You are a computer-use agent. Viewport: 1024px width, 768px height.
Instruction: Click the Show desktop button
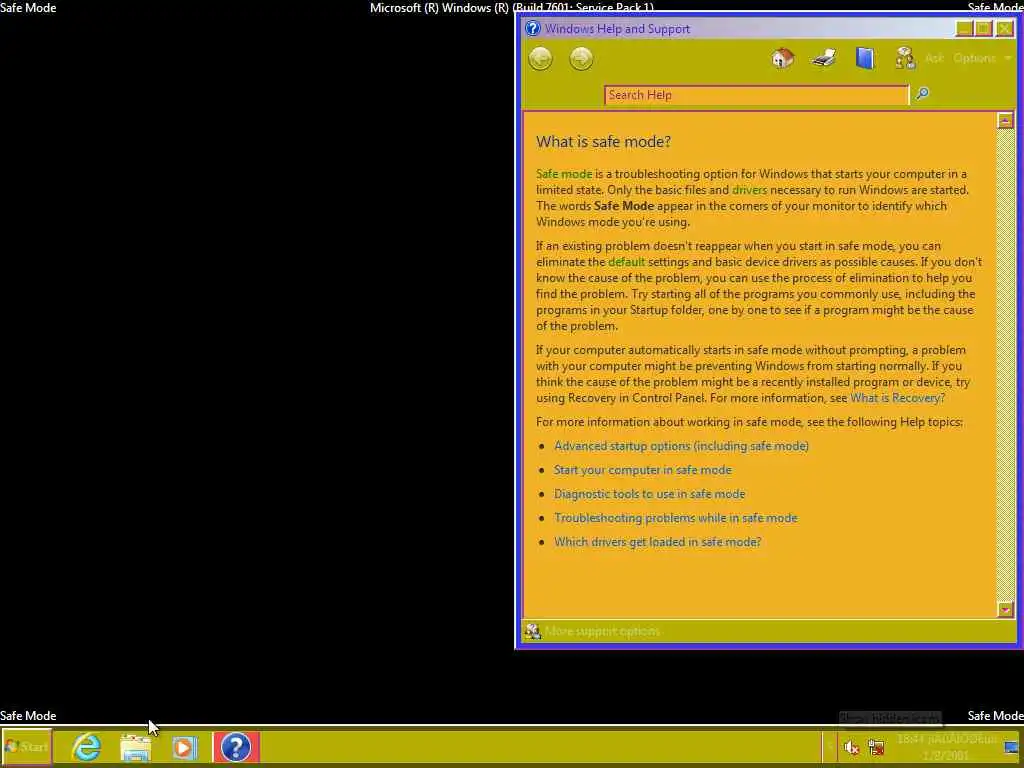[x=1011, y=747]
